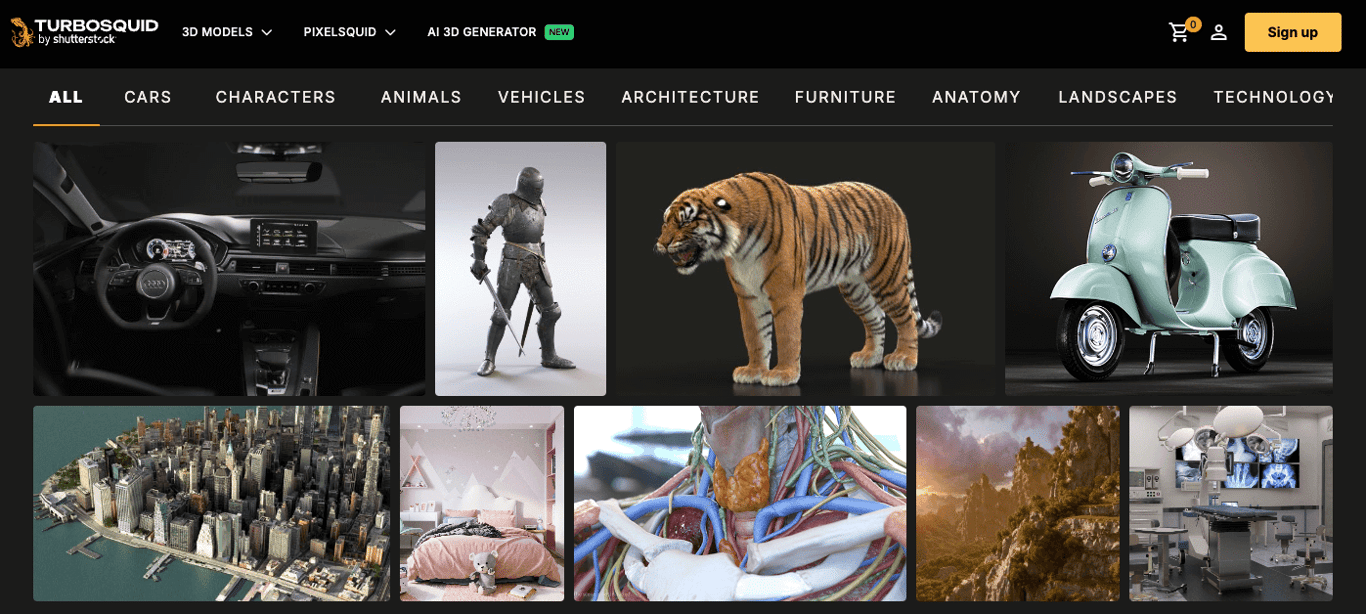This screenshot has height=614, width=1366.
Task: Open the PIXELSQUID dropdown menu
Action: (x=341, y=32)
